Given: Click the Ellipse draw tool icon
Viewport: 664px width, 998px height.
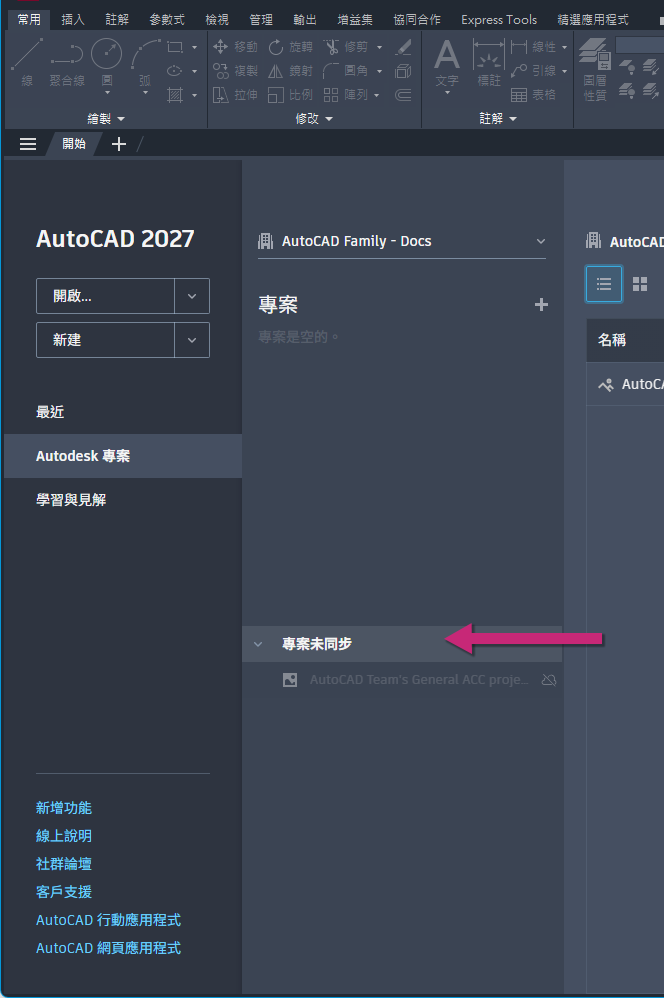Looking at the screenshot, I should [175, 71].
